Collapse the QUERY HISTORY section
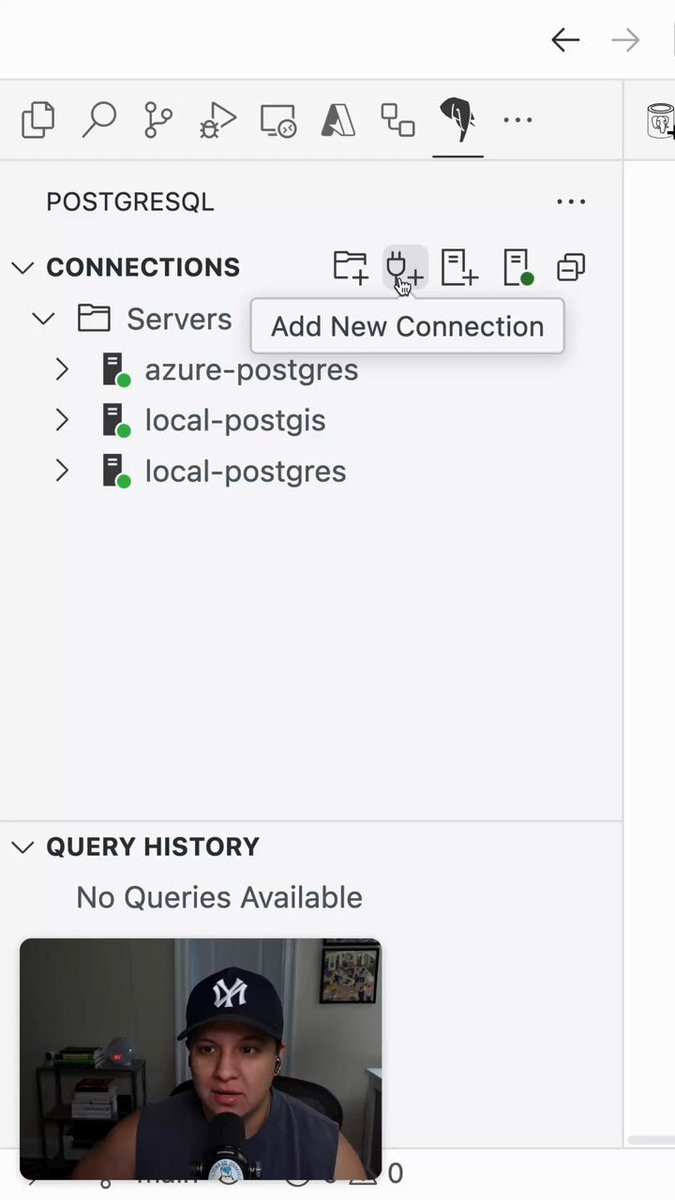Screen dimensions: 675x1200 pos(22,847)
